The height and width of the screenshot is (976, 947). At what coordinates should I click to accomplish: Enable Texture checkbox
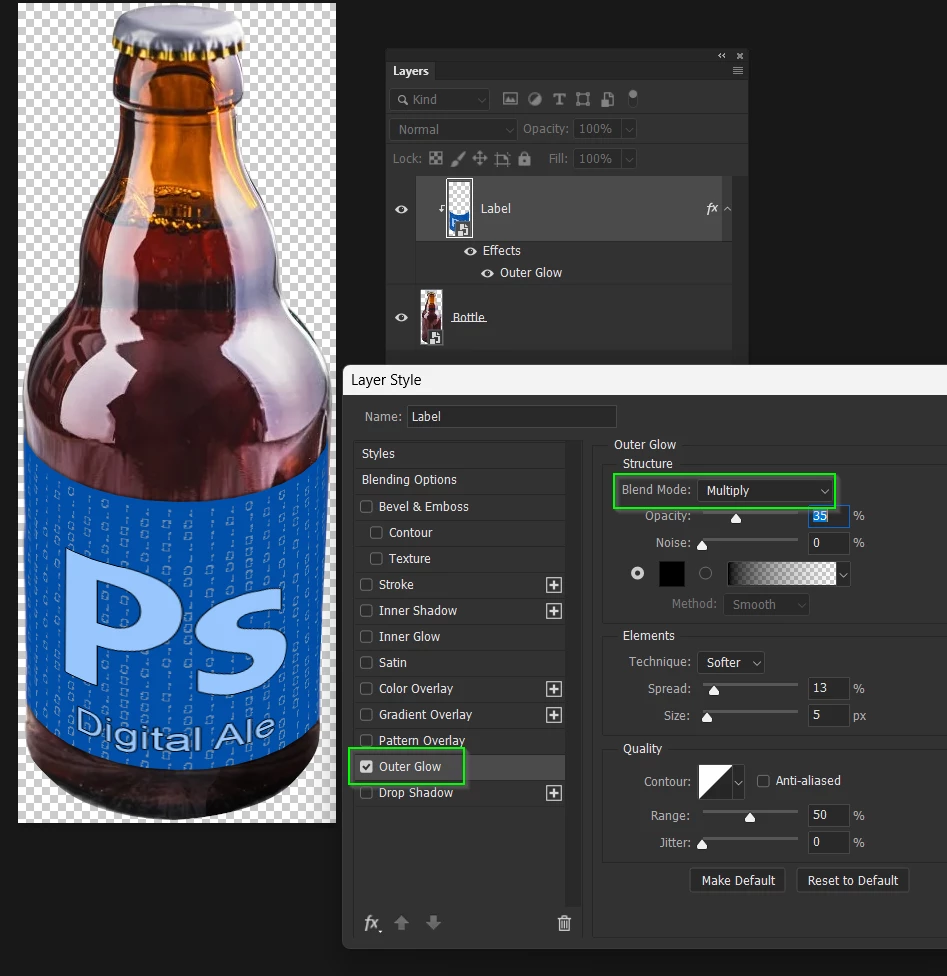[x=376, y=558]
